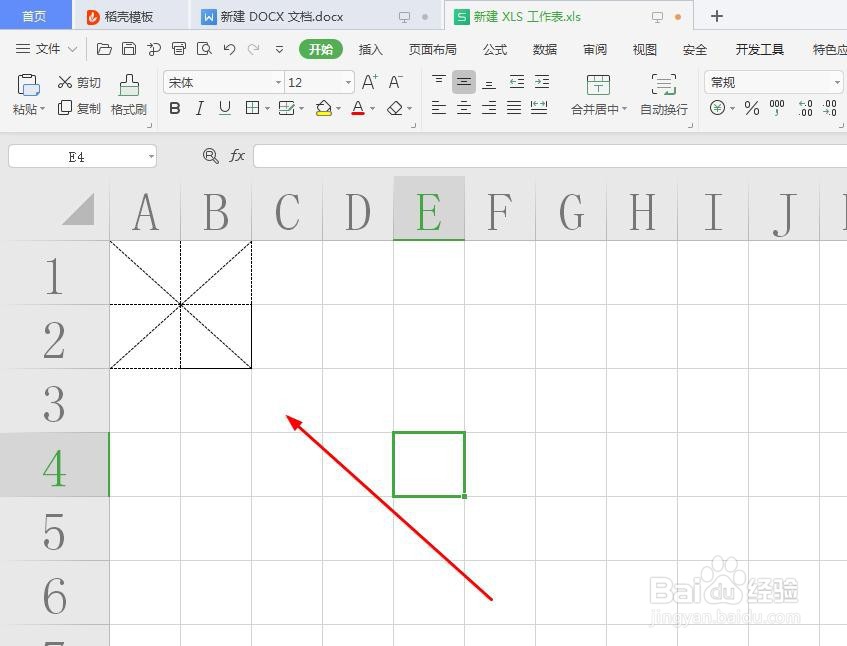The image size is (847, 646).
Task: Decrease indent icon
Action: pos(517,82)
